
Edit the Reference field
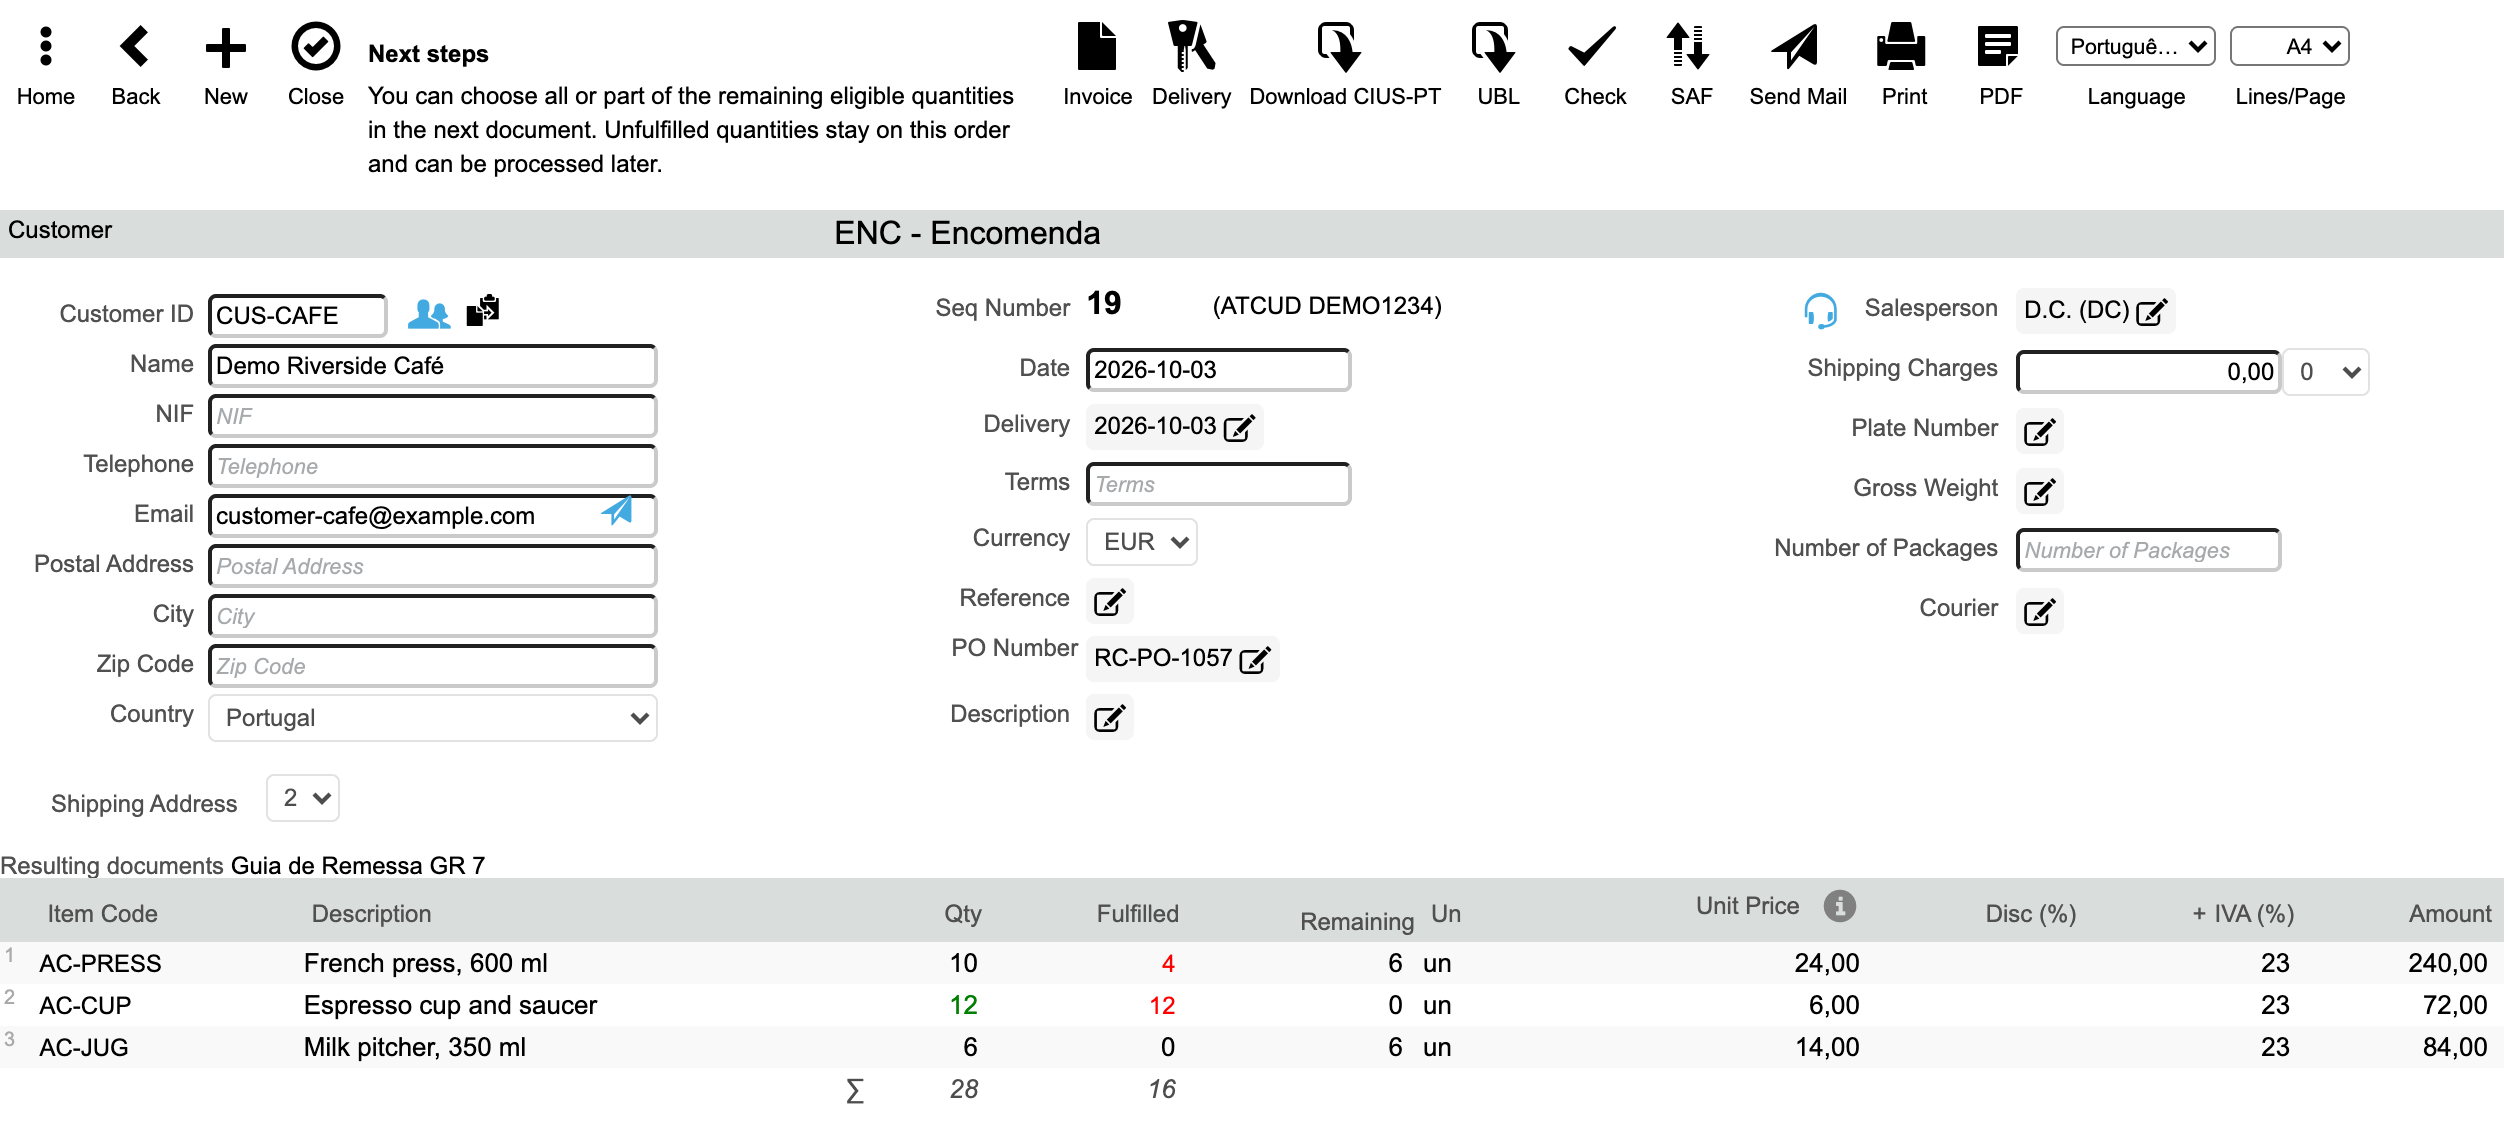(1110, 602)
